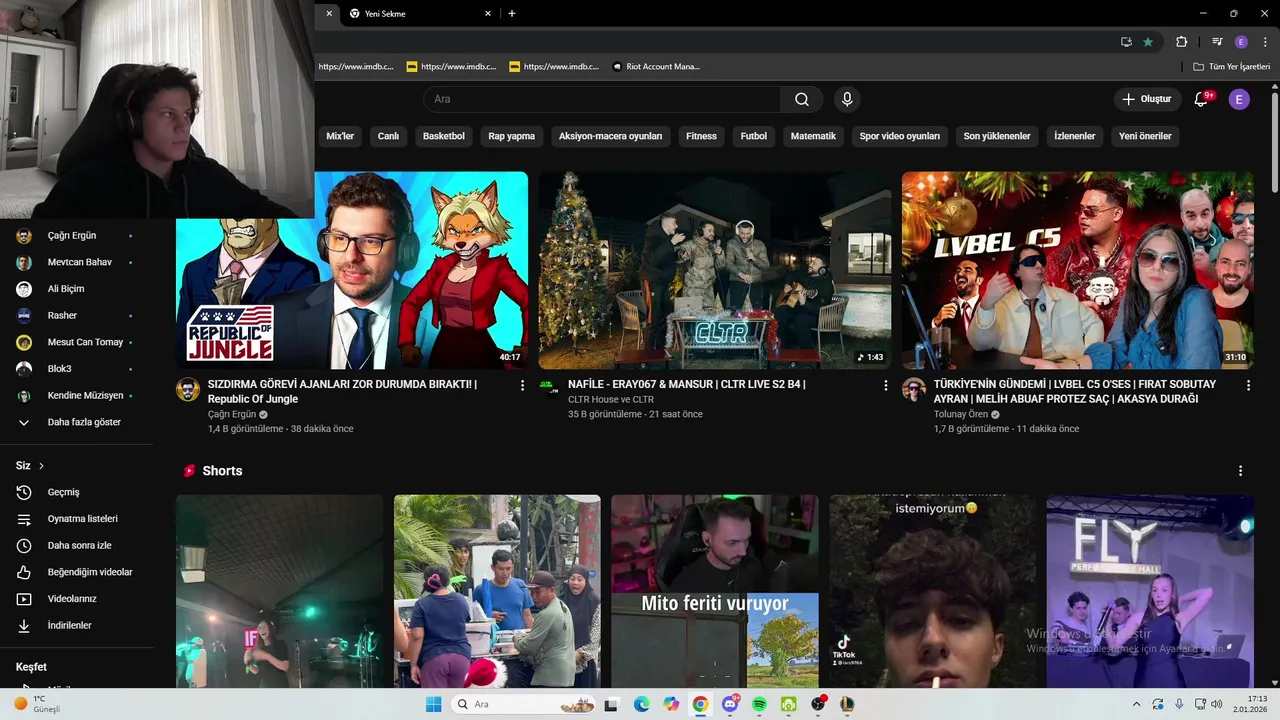
Task: Open volume control in system tray
Action: tap(1217, 704)
